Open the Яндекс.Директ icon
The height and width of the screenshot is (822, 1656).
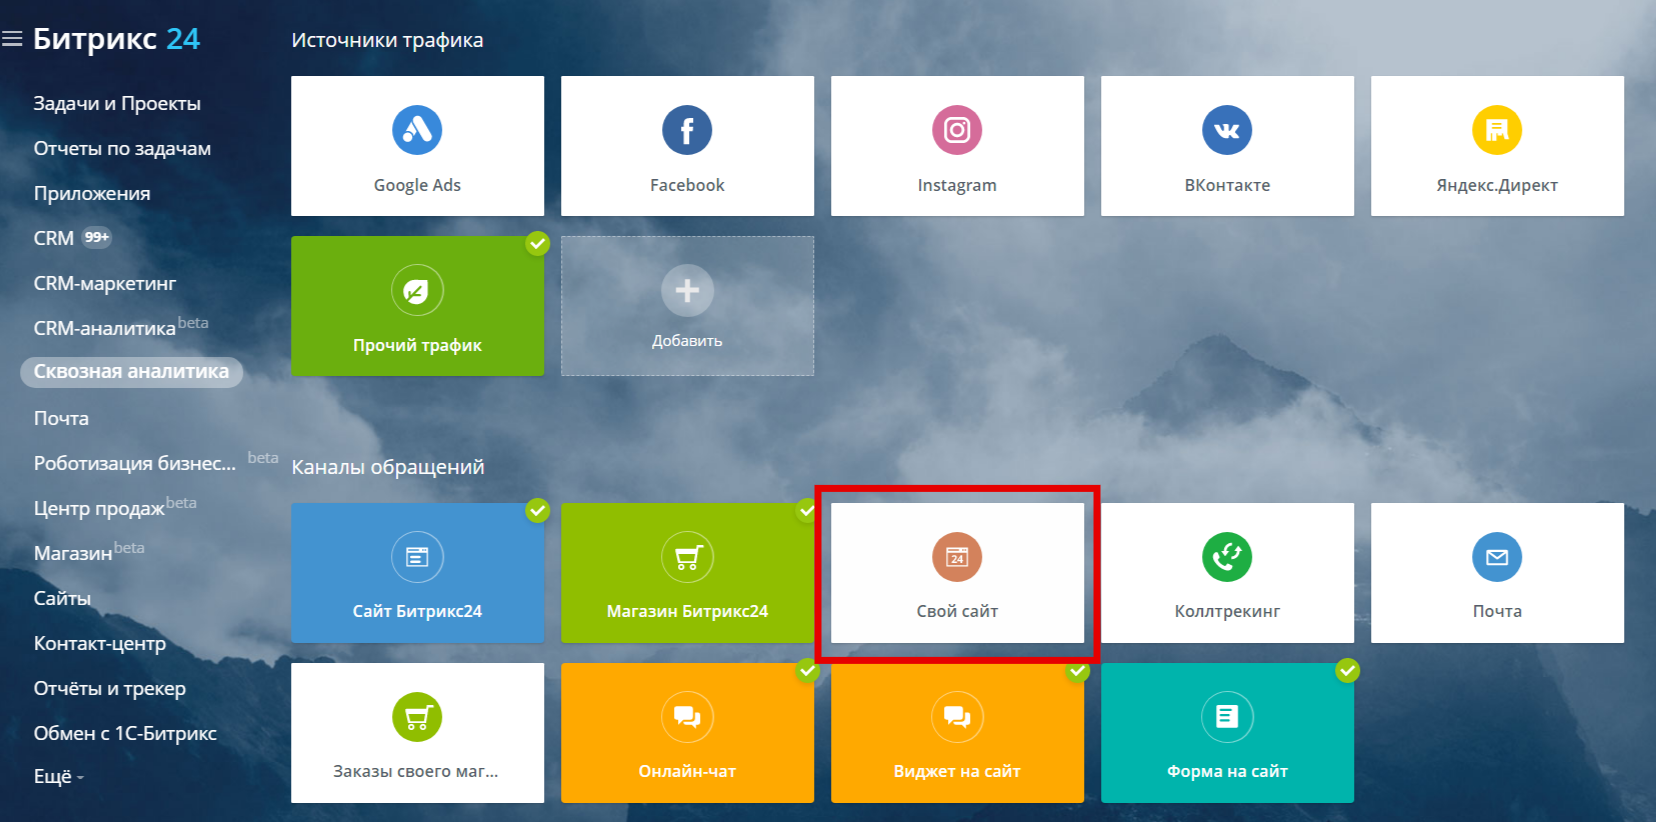coord(1497,130)
